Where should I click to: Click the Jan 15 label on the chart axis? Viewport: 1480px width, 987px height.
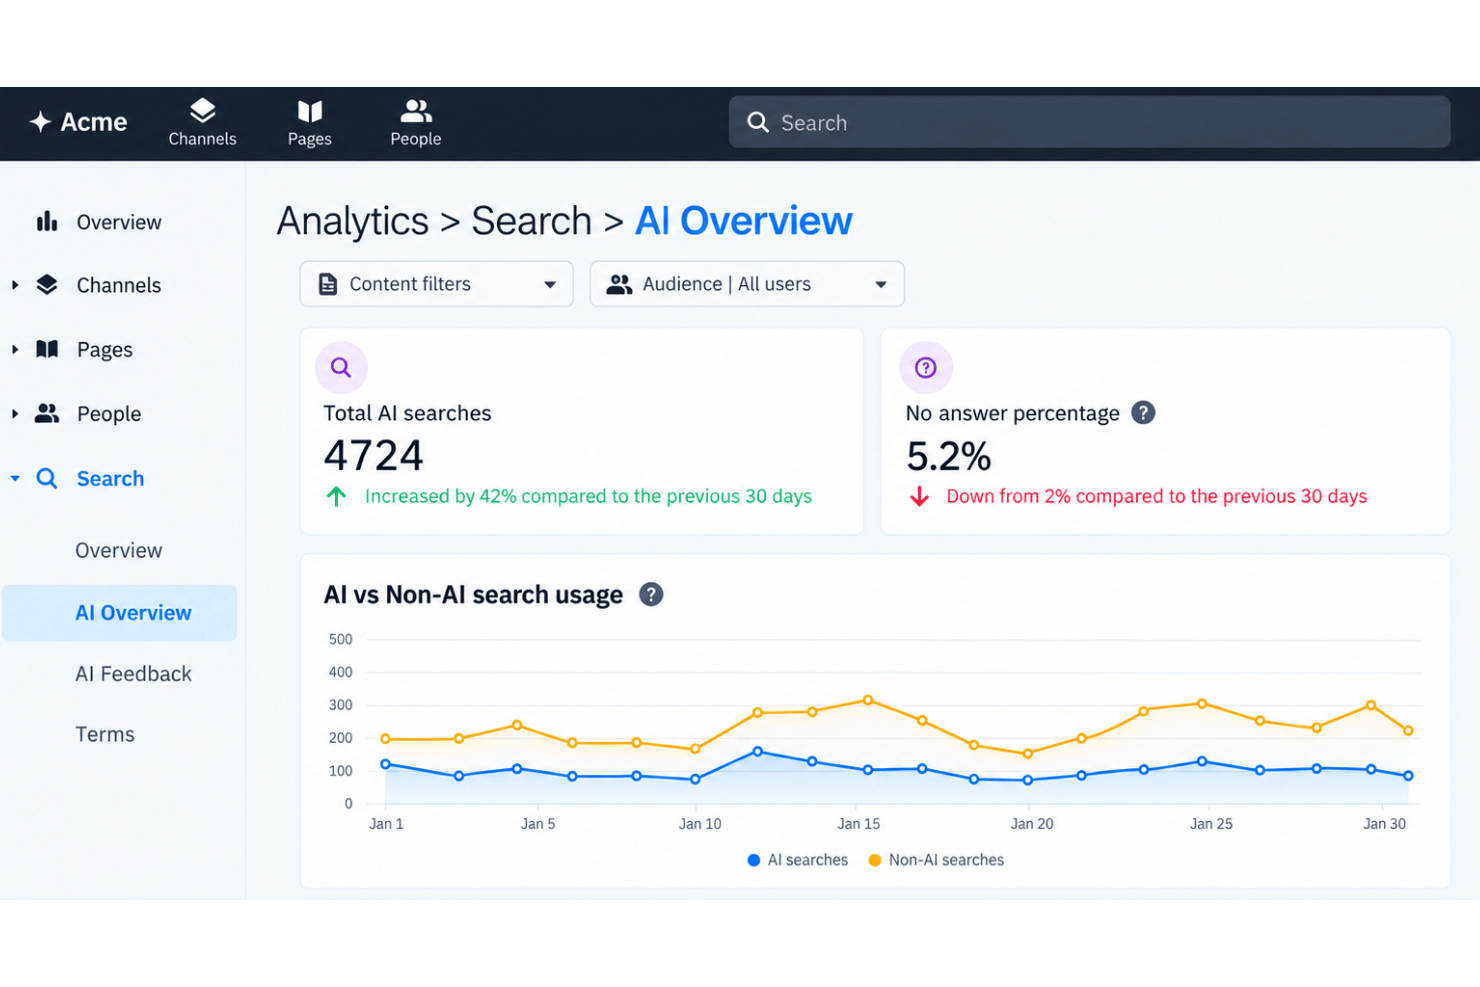tap(858, 824)
